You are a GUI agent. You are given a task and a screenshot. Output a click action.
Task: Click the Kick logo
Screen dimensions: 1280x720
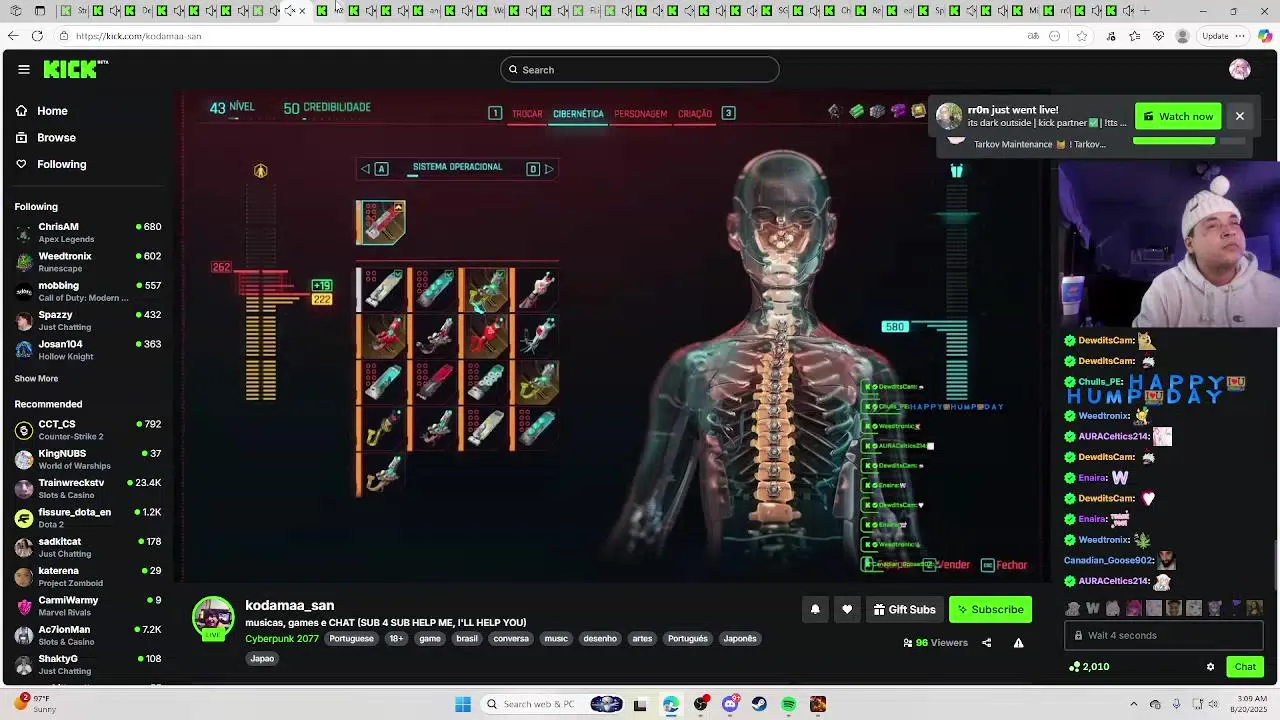click(75, 69)
